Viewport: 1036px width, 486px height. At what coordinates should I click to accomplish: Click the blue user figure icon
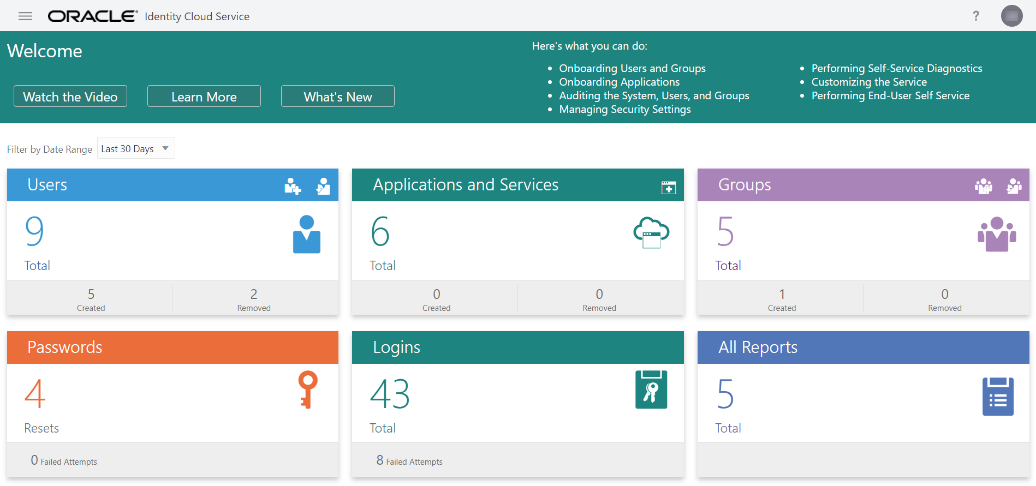[307, 234]
